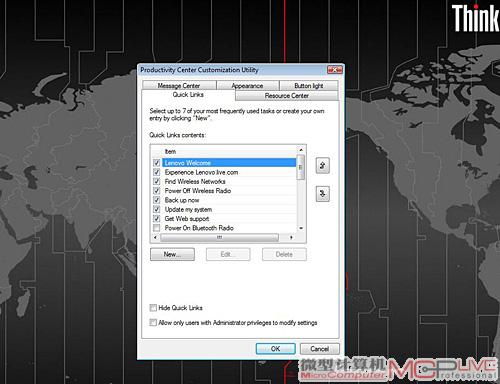Enable Administrator privileges only checkbox
The image size is (500, 384).
(x=153, y=322)
